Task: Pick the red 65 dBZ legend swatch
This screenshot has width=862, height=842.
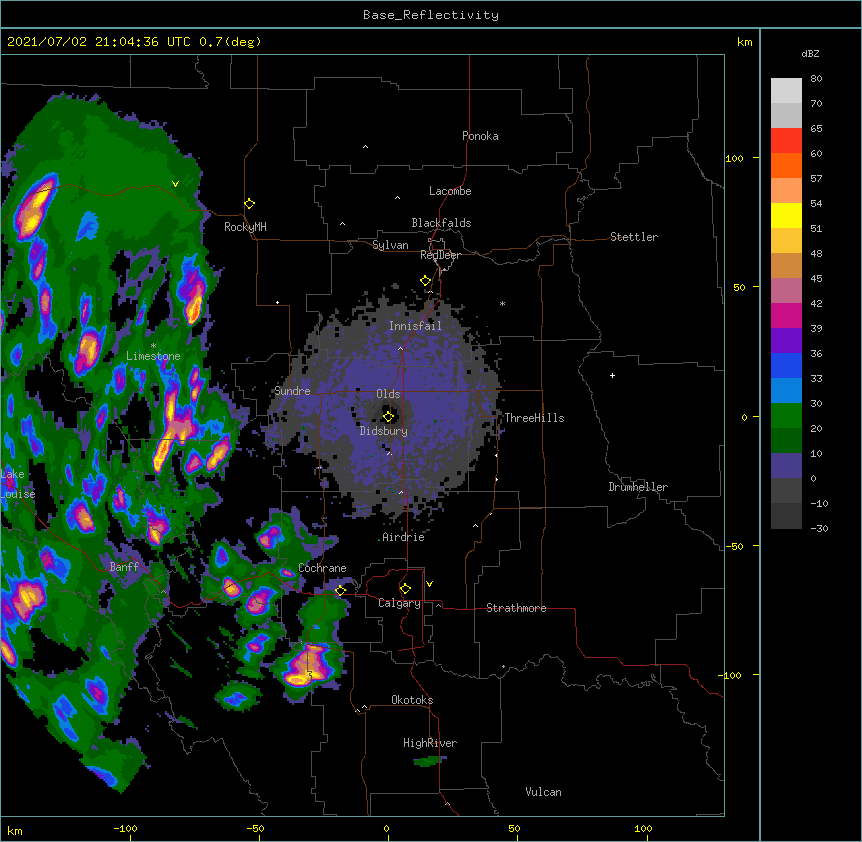Action: (786, 140)
